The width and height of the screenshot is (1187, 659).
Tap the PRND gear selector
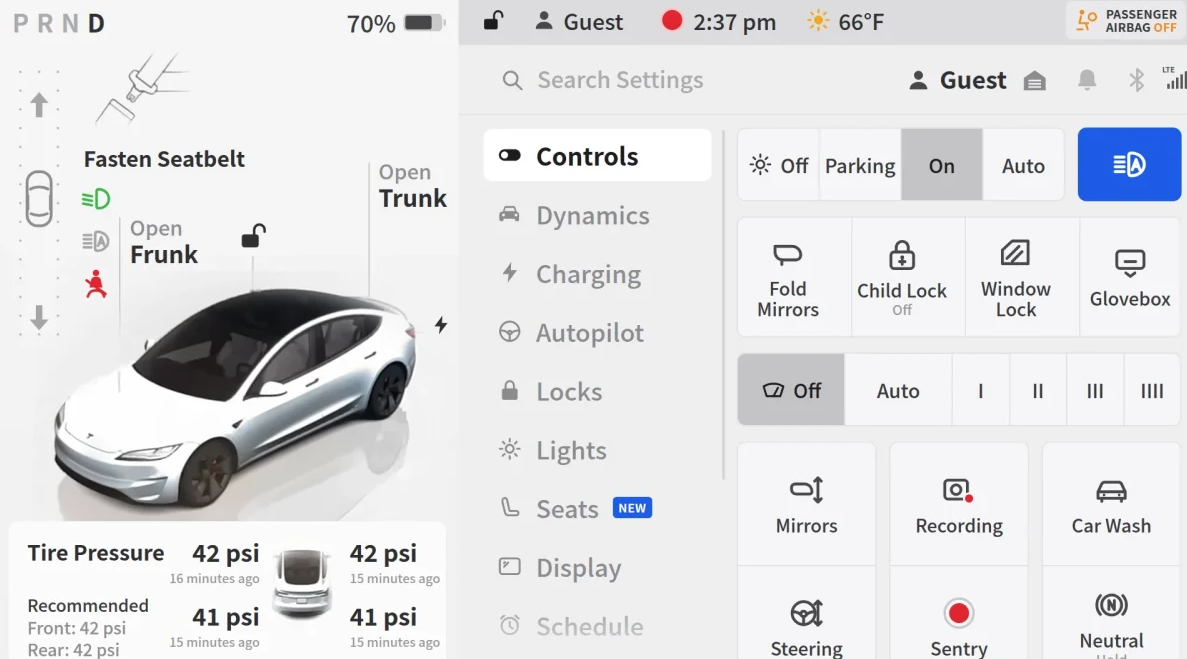[x=59, y=23]
